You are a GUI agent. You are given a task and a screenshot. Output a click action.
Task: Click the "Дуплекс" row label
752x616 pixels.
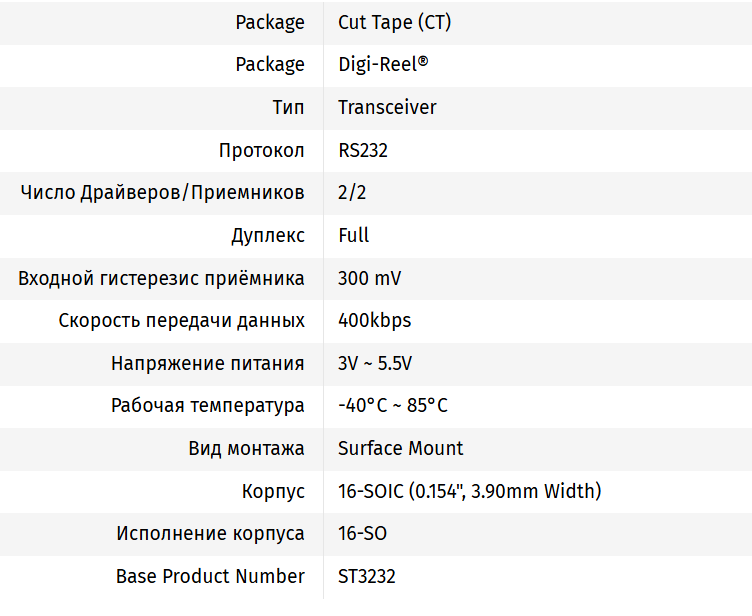pos(268,236)
